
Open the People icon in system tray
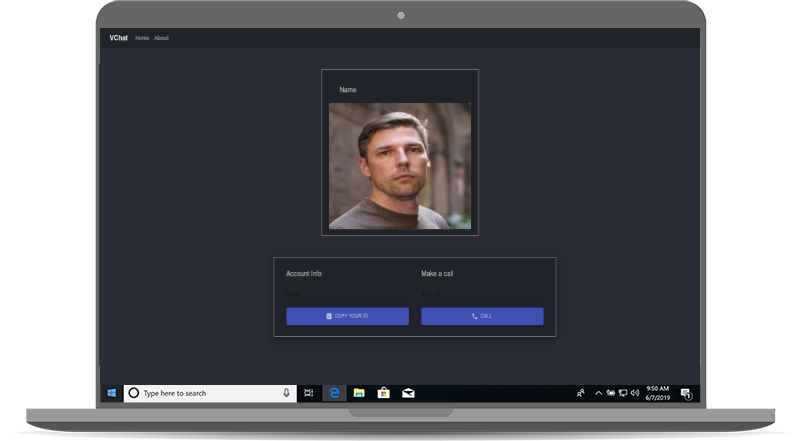pos(581,393)
